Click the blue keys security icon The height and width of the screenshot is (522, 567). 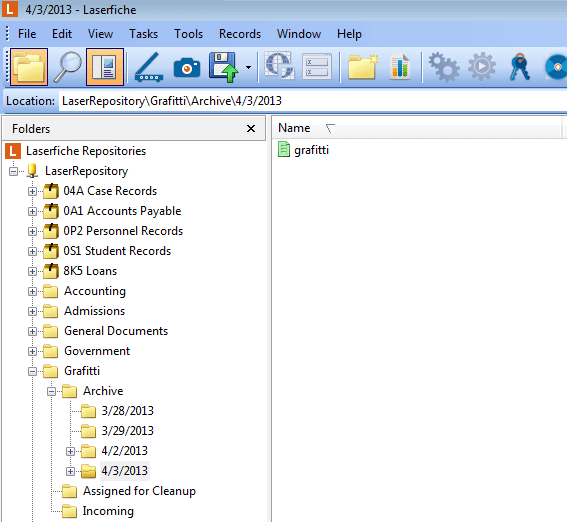click(x=520, y=67)
